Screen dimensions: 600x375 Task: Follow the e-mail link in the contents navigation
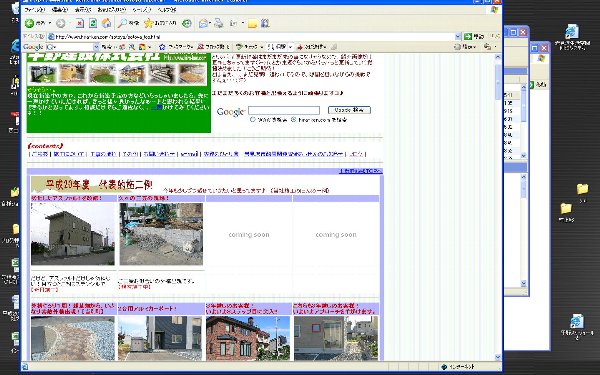189,154
